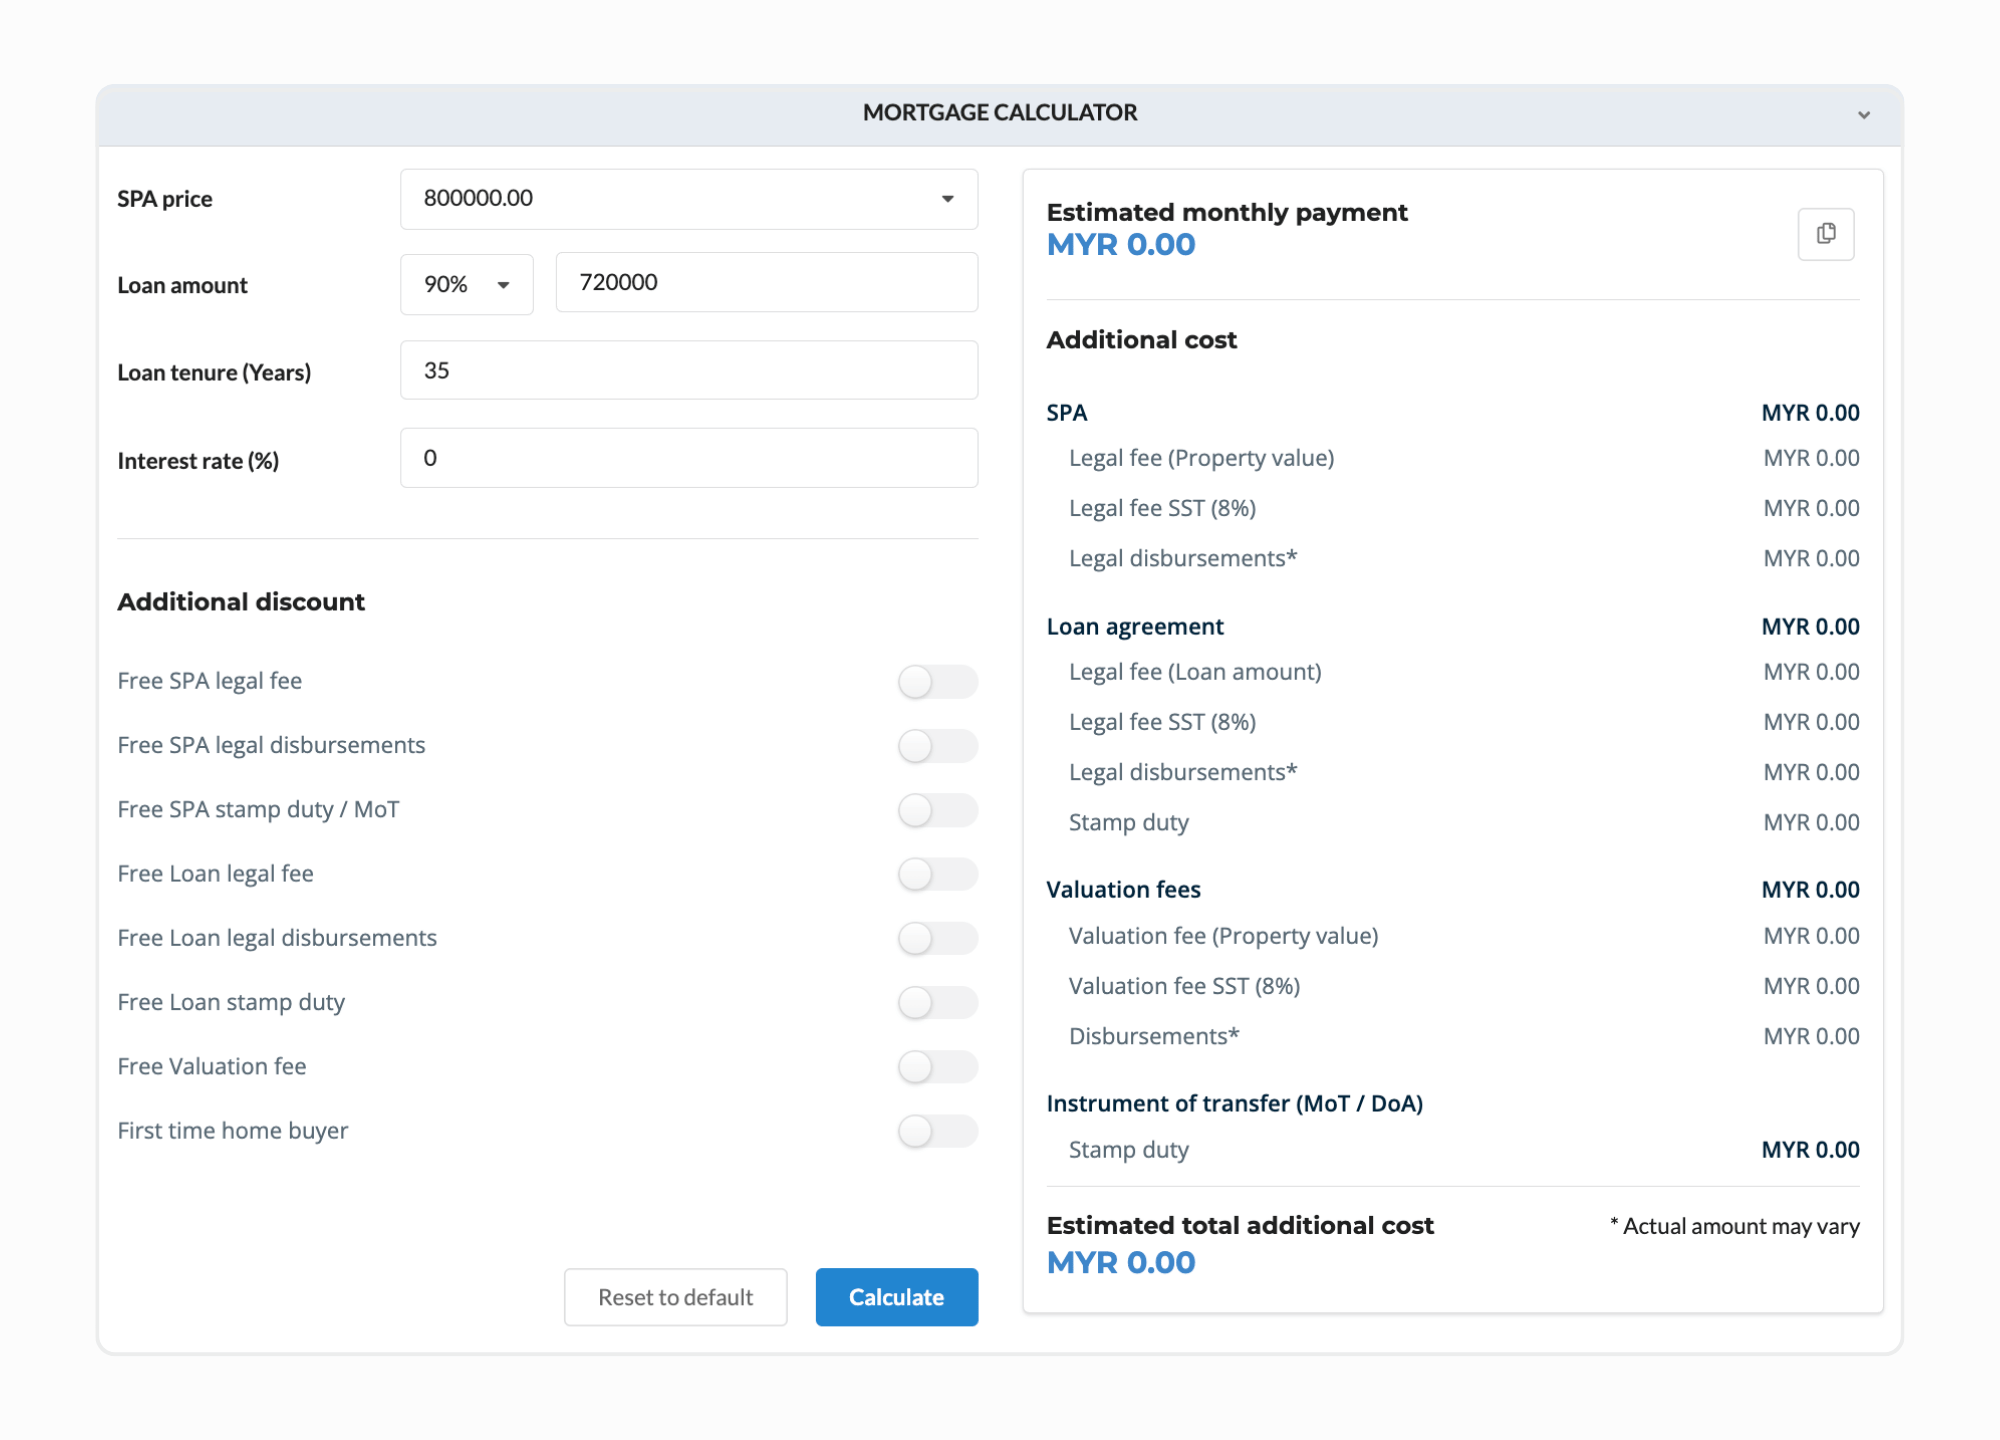
Task: Copy the estimated monthly payment result
Action: click(x=1825, y=234)
